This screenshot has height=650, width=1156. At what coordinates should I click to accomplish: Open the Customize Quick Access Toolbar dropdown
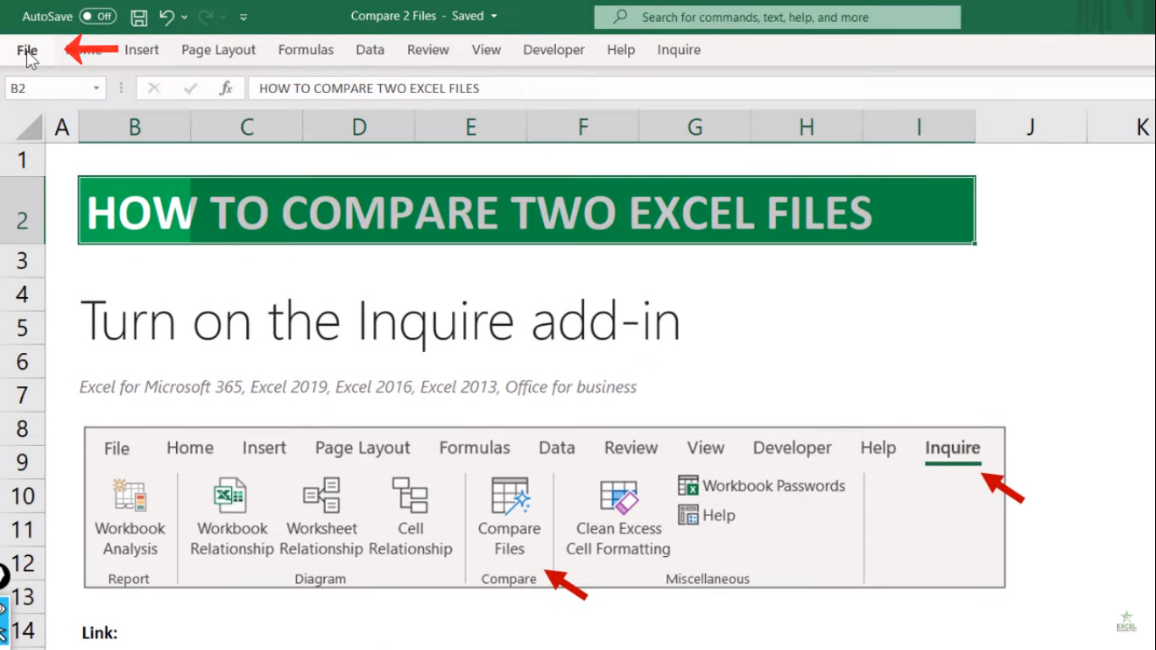(243, 15)
